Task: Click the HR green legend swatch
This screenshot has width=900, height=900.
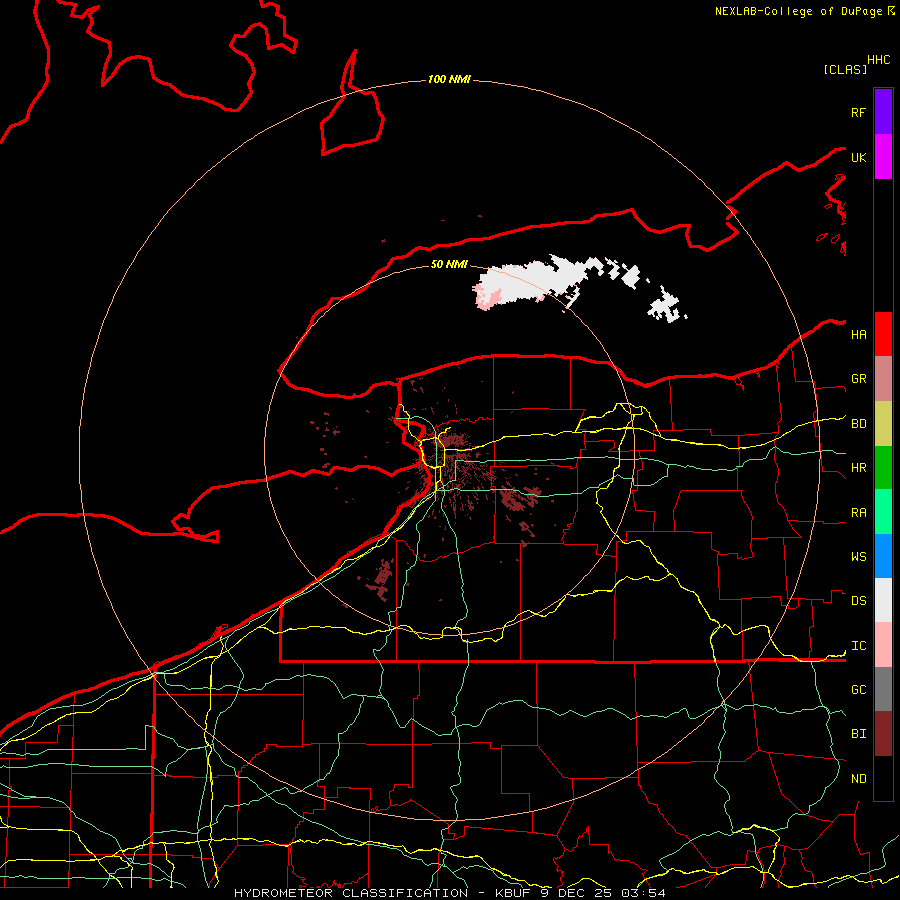Action: pyautogui.click(x=883, y=468)
